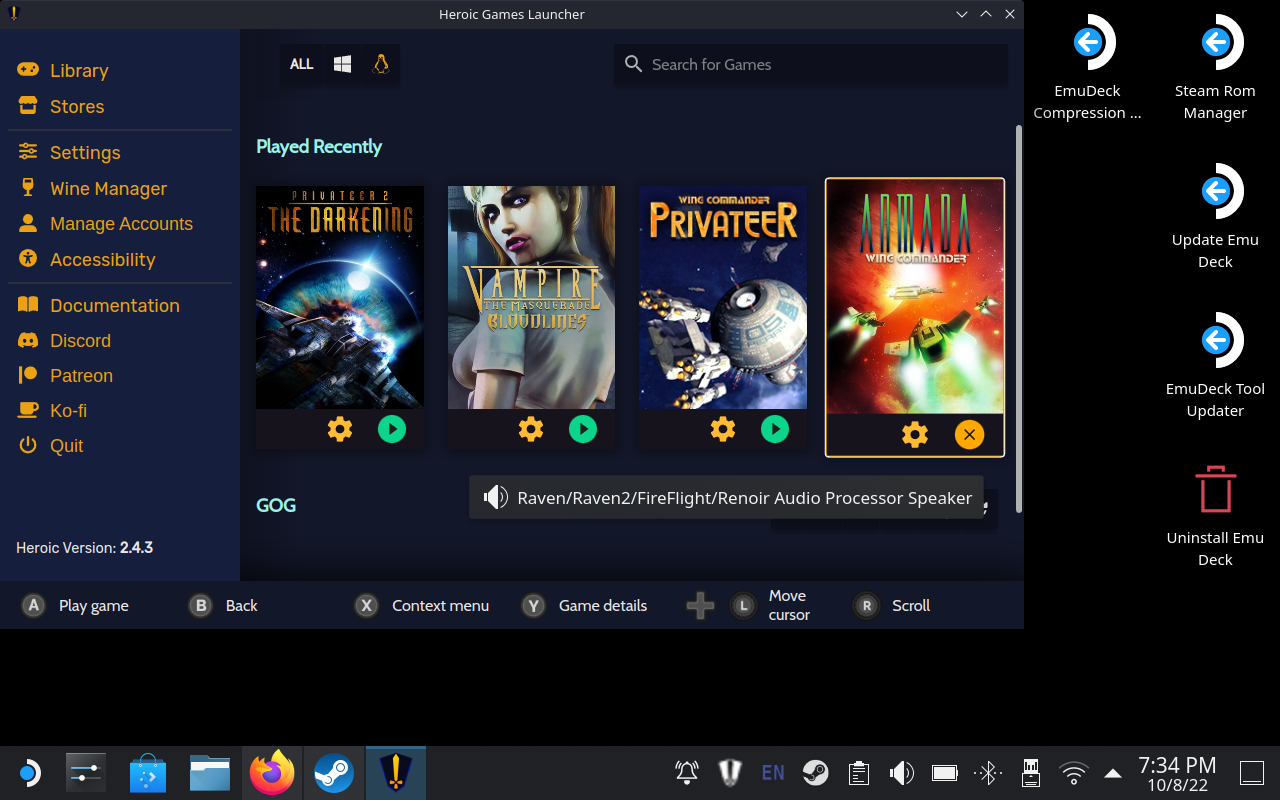The width and height of the screenshot is (1280, 800).
Task: Stop Wing Commander Armada with X button
Action: [969, 435]
